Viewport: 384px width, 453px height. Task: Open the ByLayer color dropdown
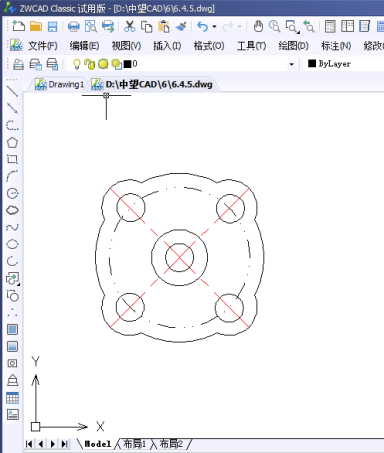(343, 64)
